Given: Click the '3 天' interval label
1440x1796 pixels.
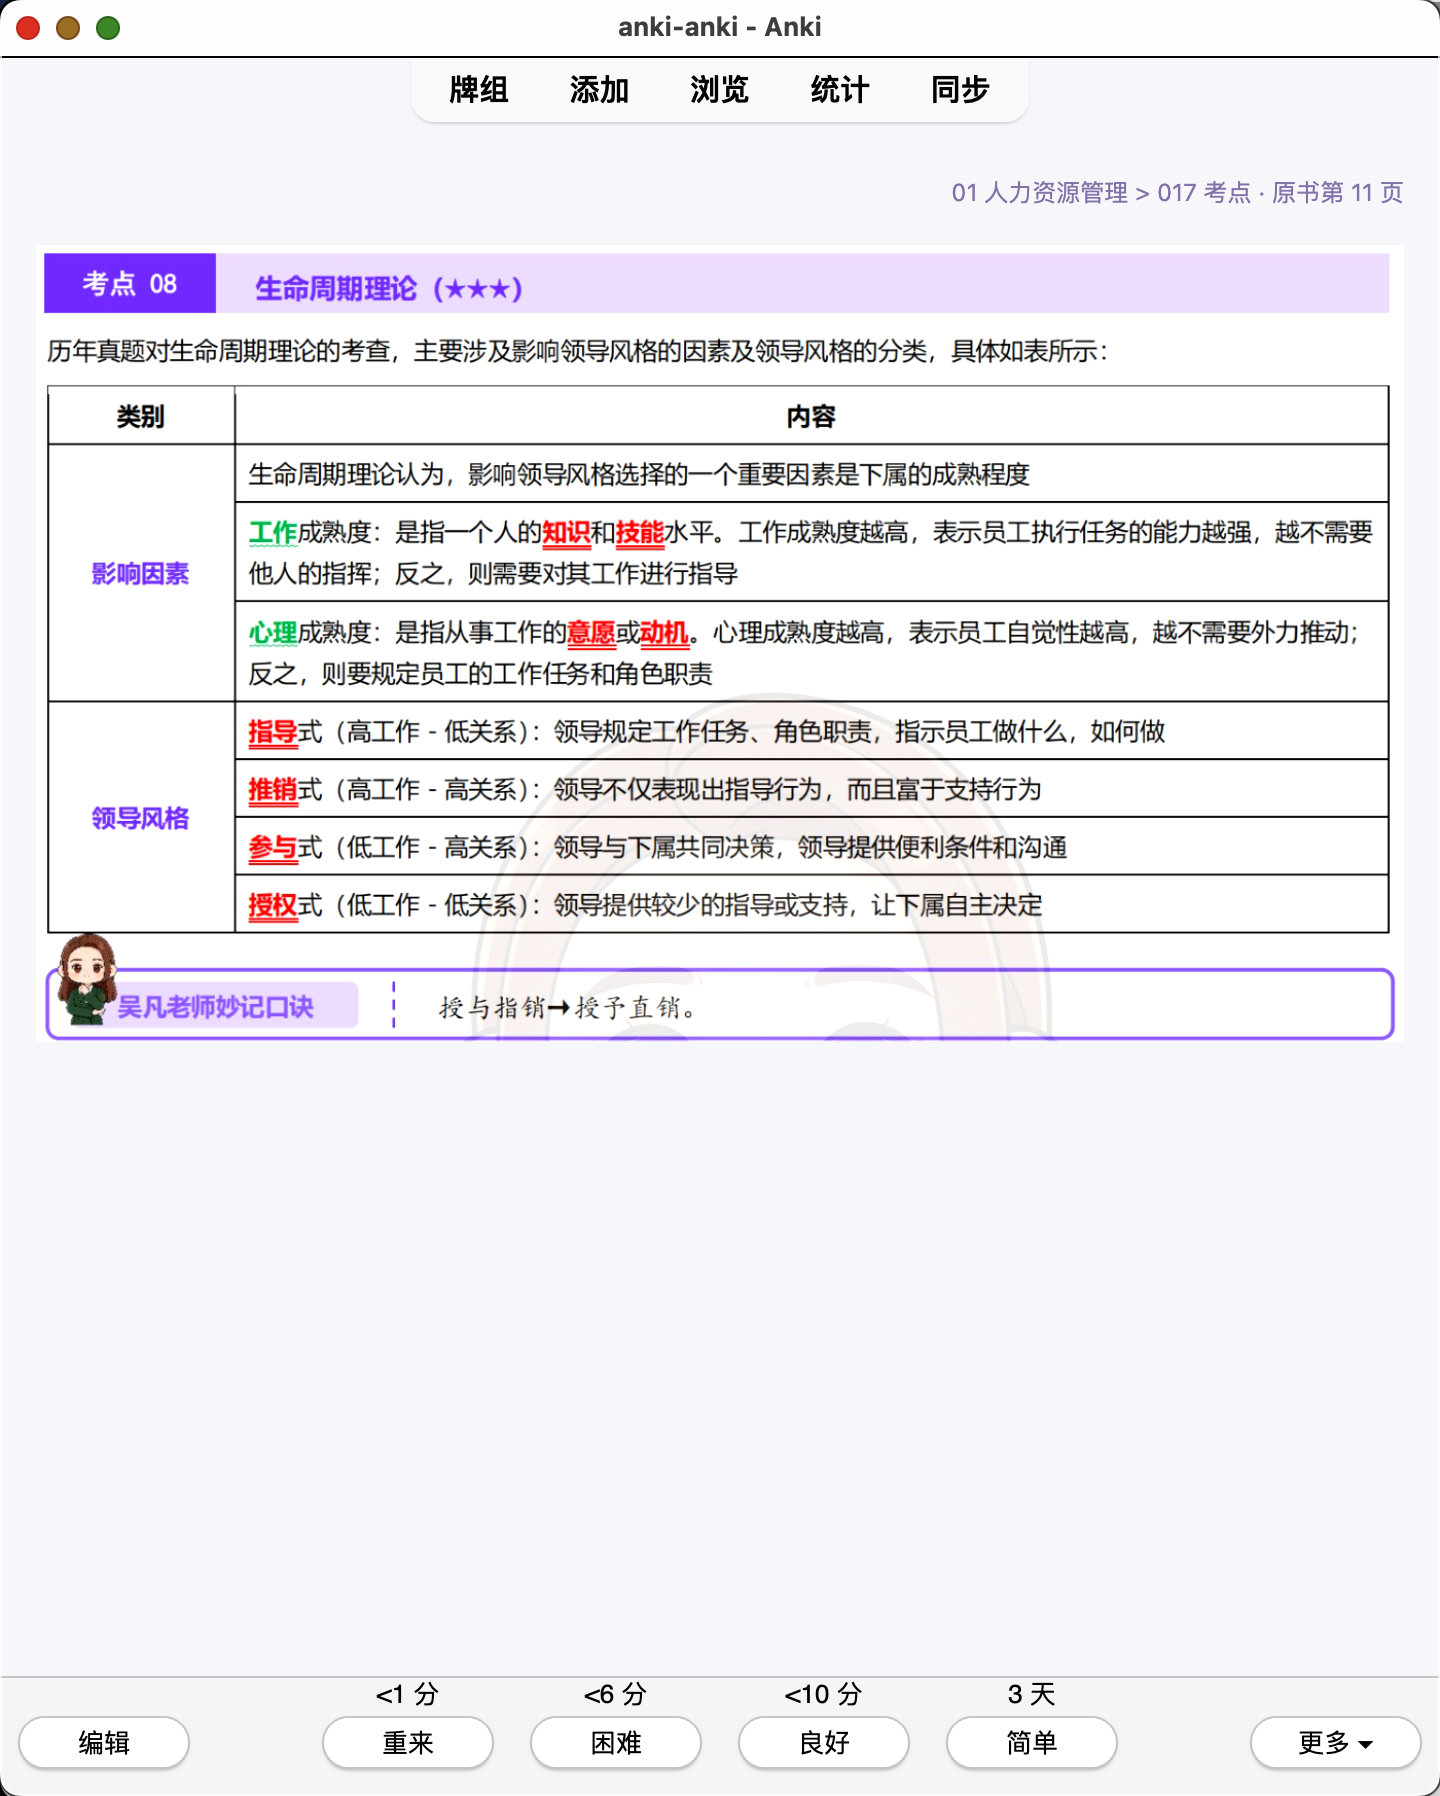Looking at the screenshot, I should pos(1032,1694).
